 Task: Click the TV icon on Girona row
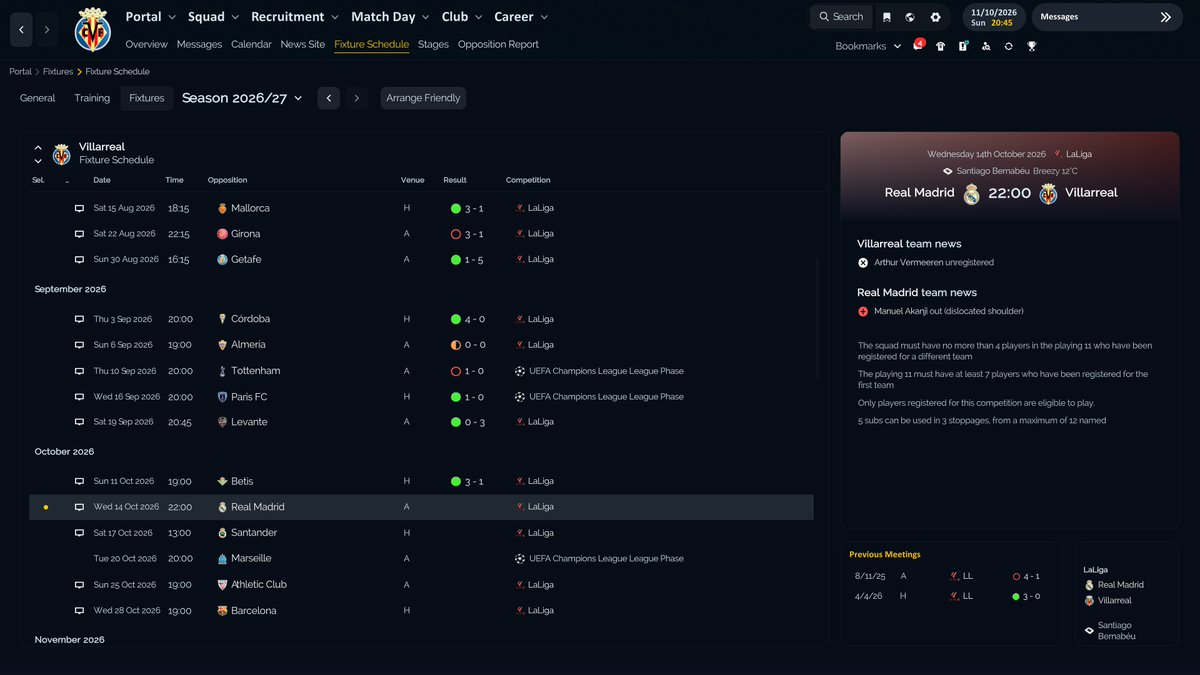tap(80, 234)
